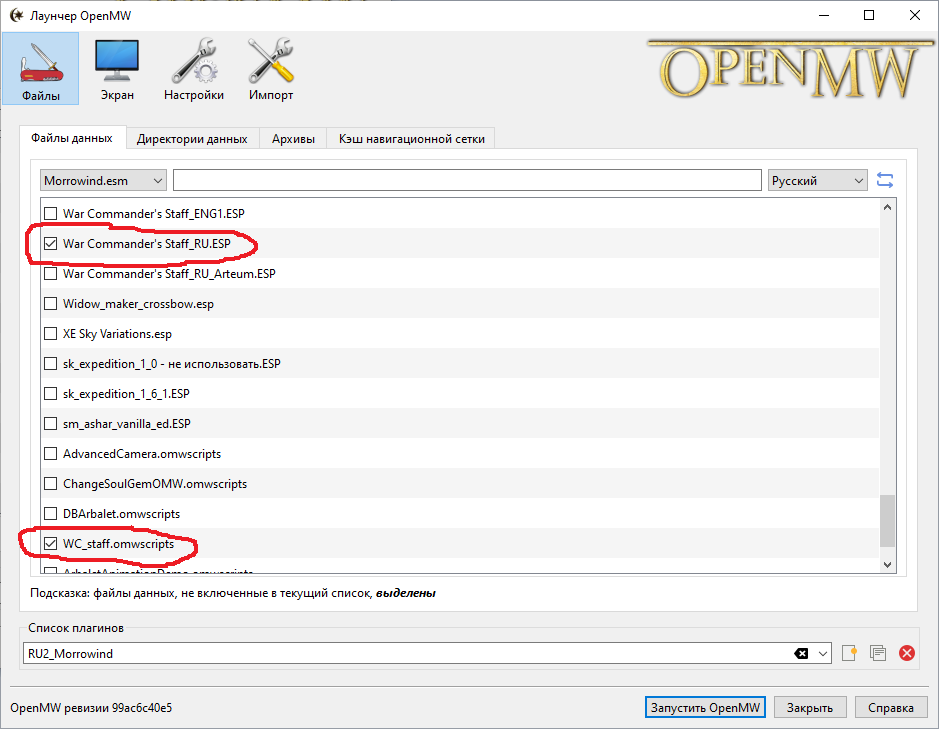Select the Widow_maker_crossbow.esp file name
The width and height of the screenshot is (939, 729).
(138, 304)
